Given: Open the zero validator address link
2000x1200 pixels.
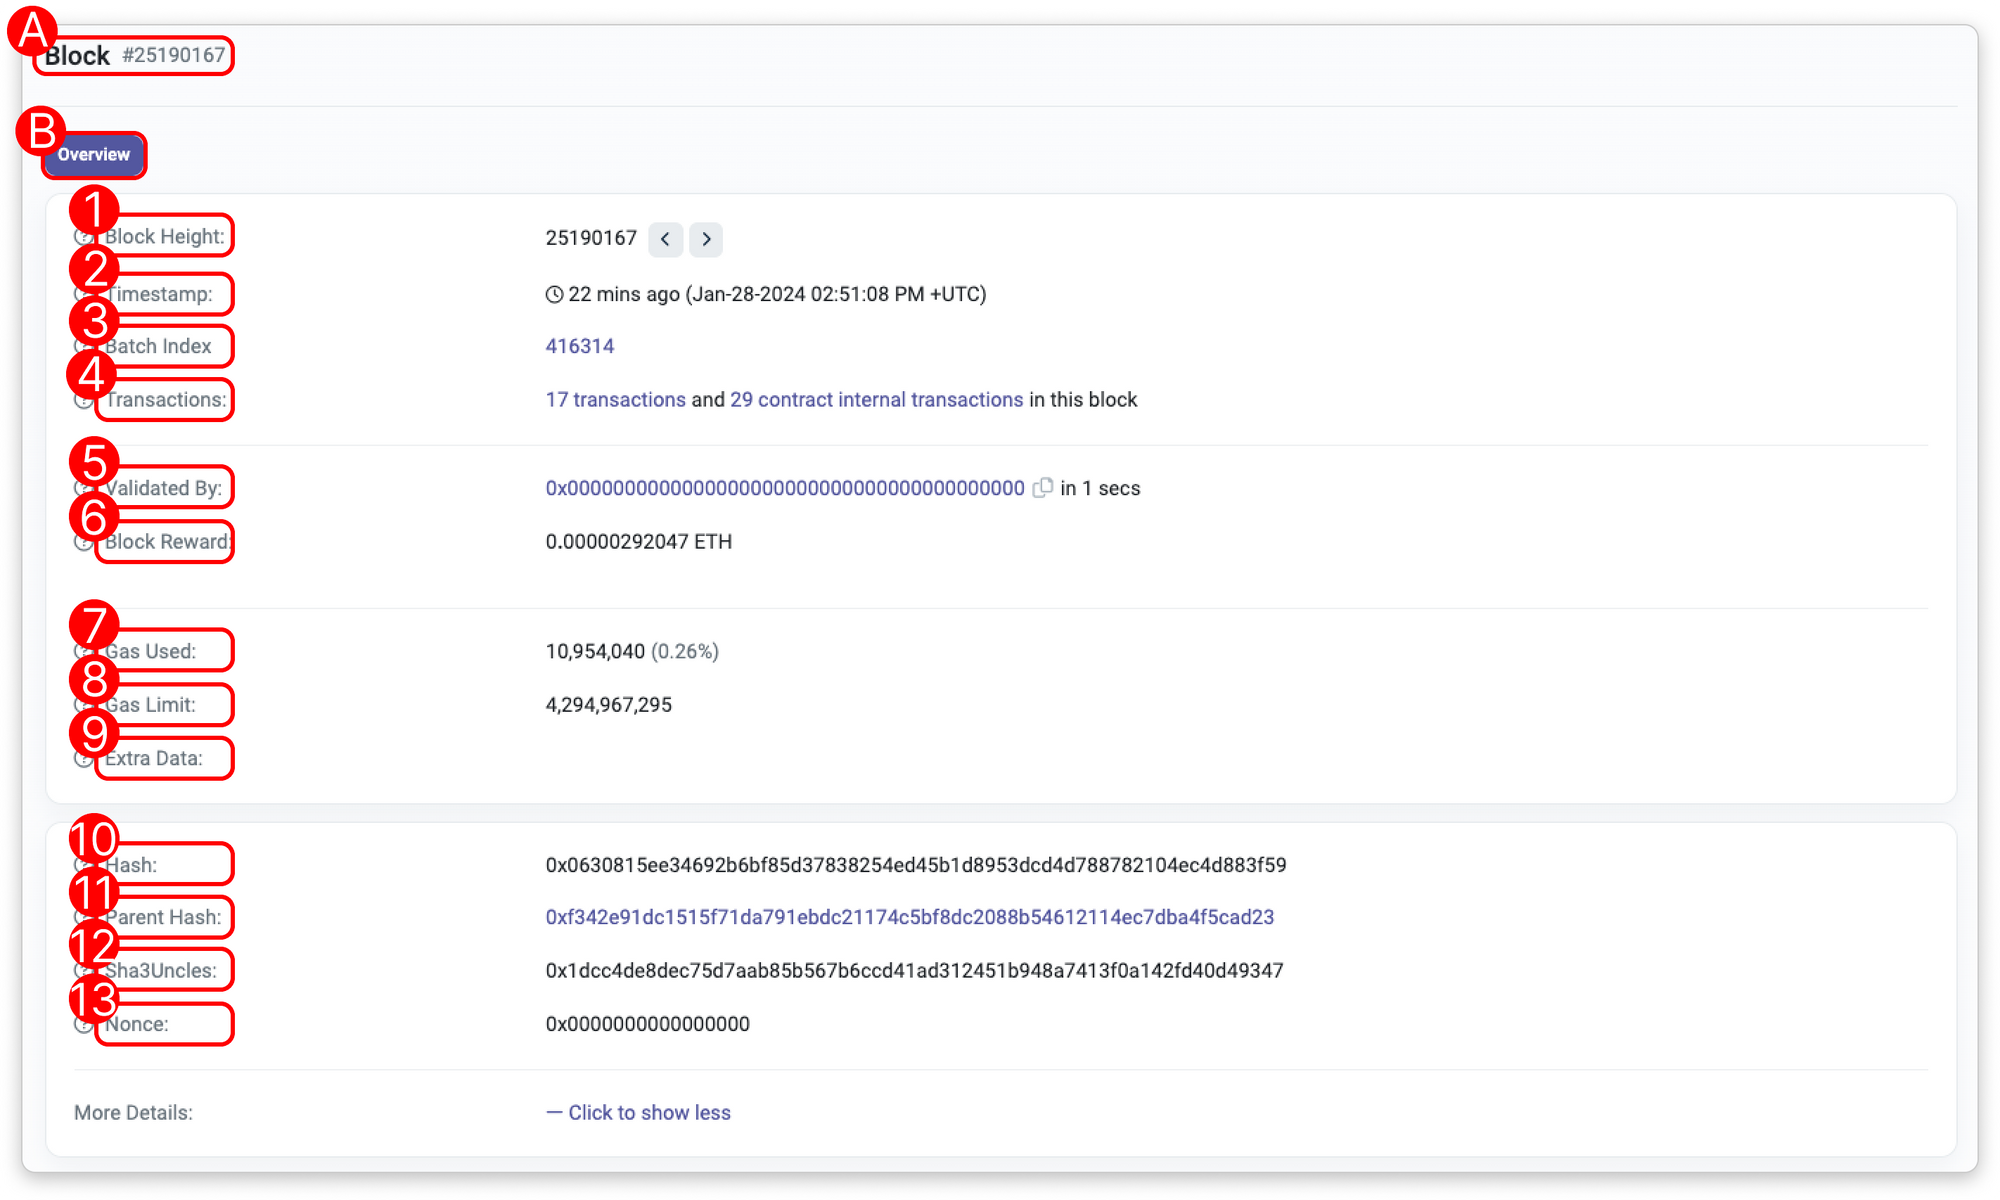Looking at the screenshot, I should click(x=784, y=488).
